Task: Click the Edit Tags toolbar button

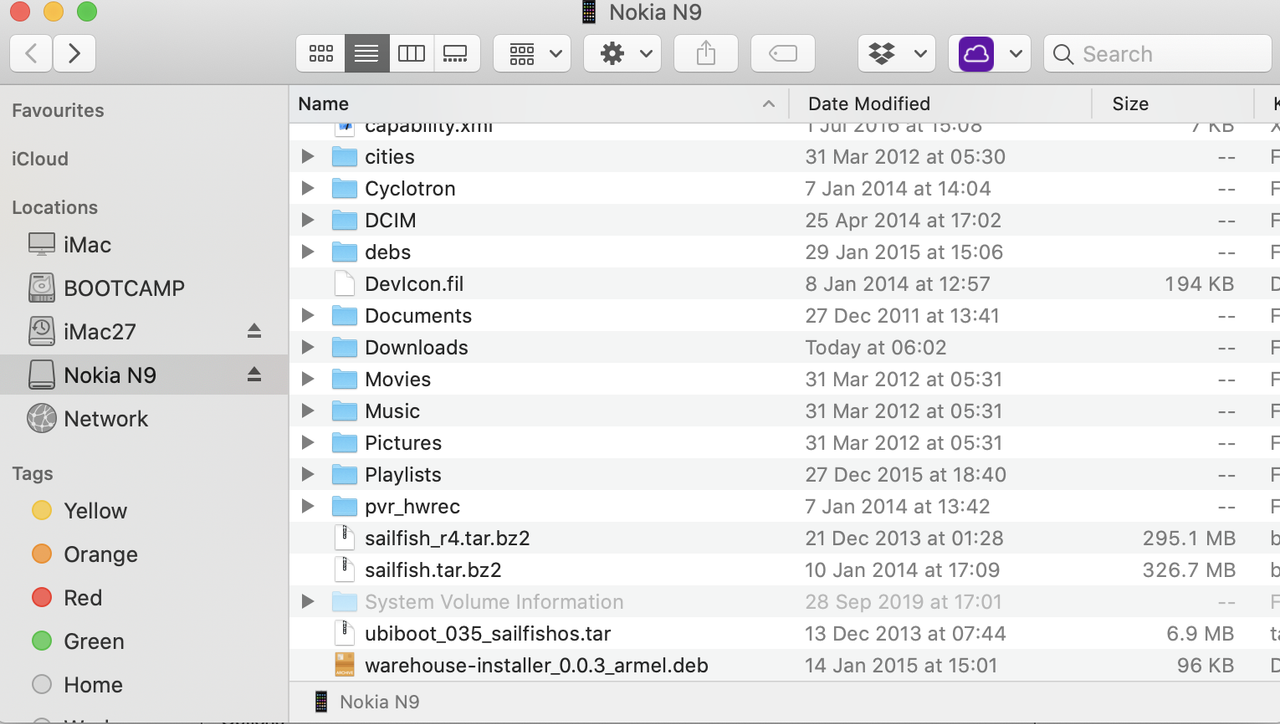Action: pos(783,54)
